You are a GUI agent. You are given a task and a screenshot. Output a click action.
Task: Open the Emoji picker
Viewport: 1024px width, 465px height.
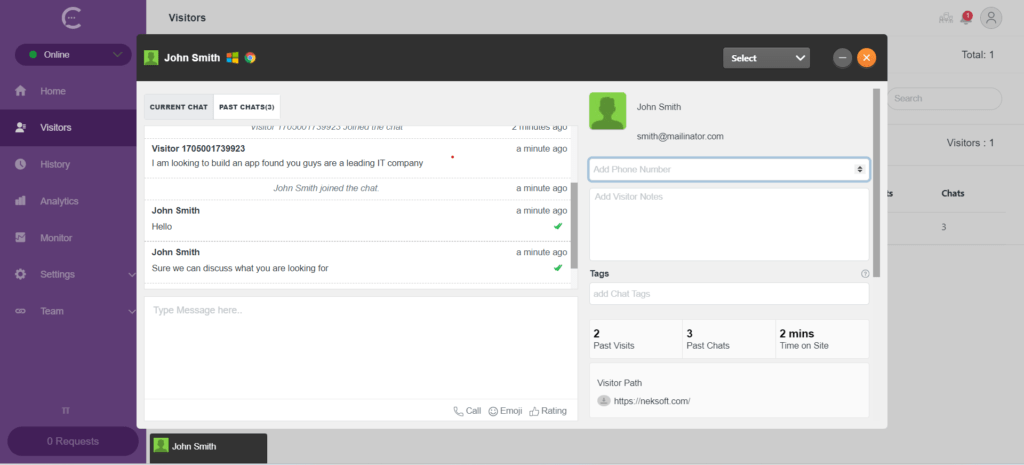tap(505, 411)
